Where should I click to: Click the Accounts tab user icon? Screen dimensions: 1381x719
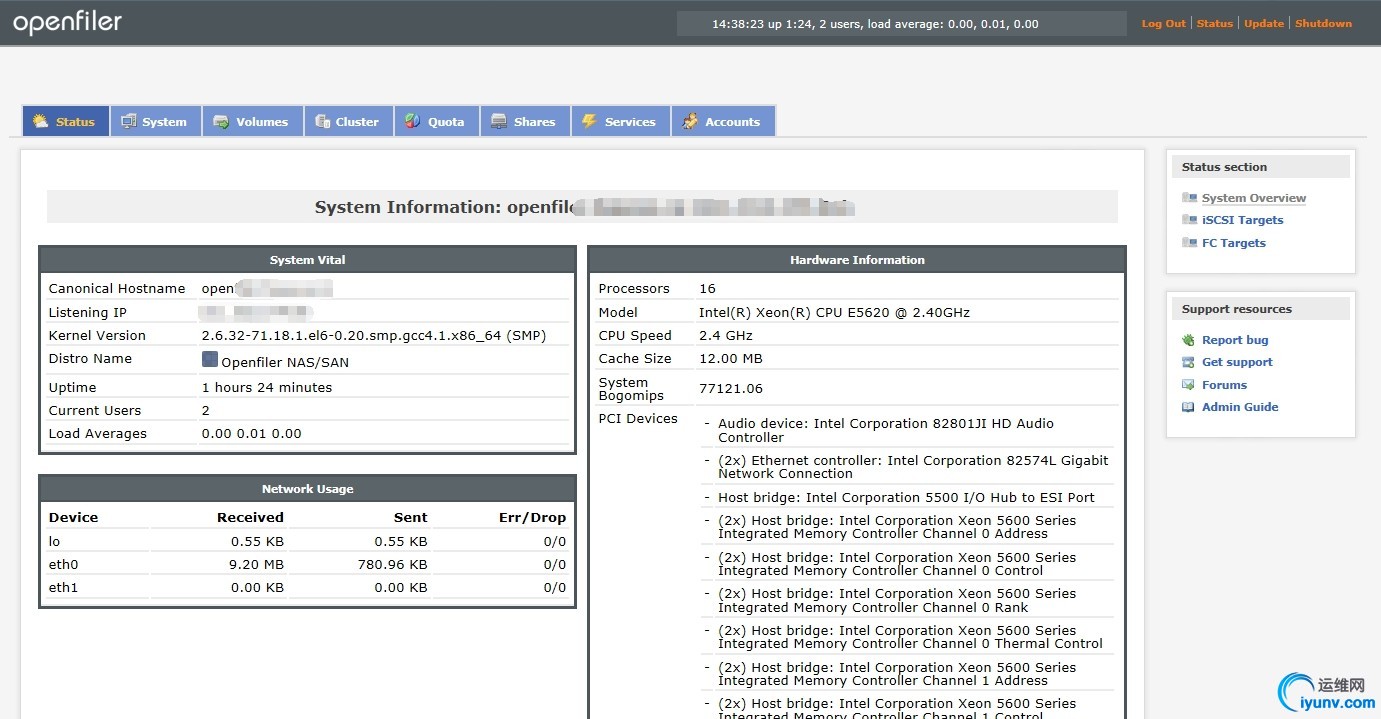point(690,122)
